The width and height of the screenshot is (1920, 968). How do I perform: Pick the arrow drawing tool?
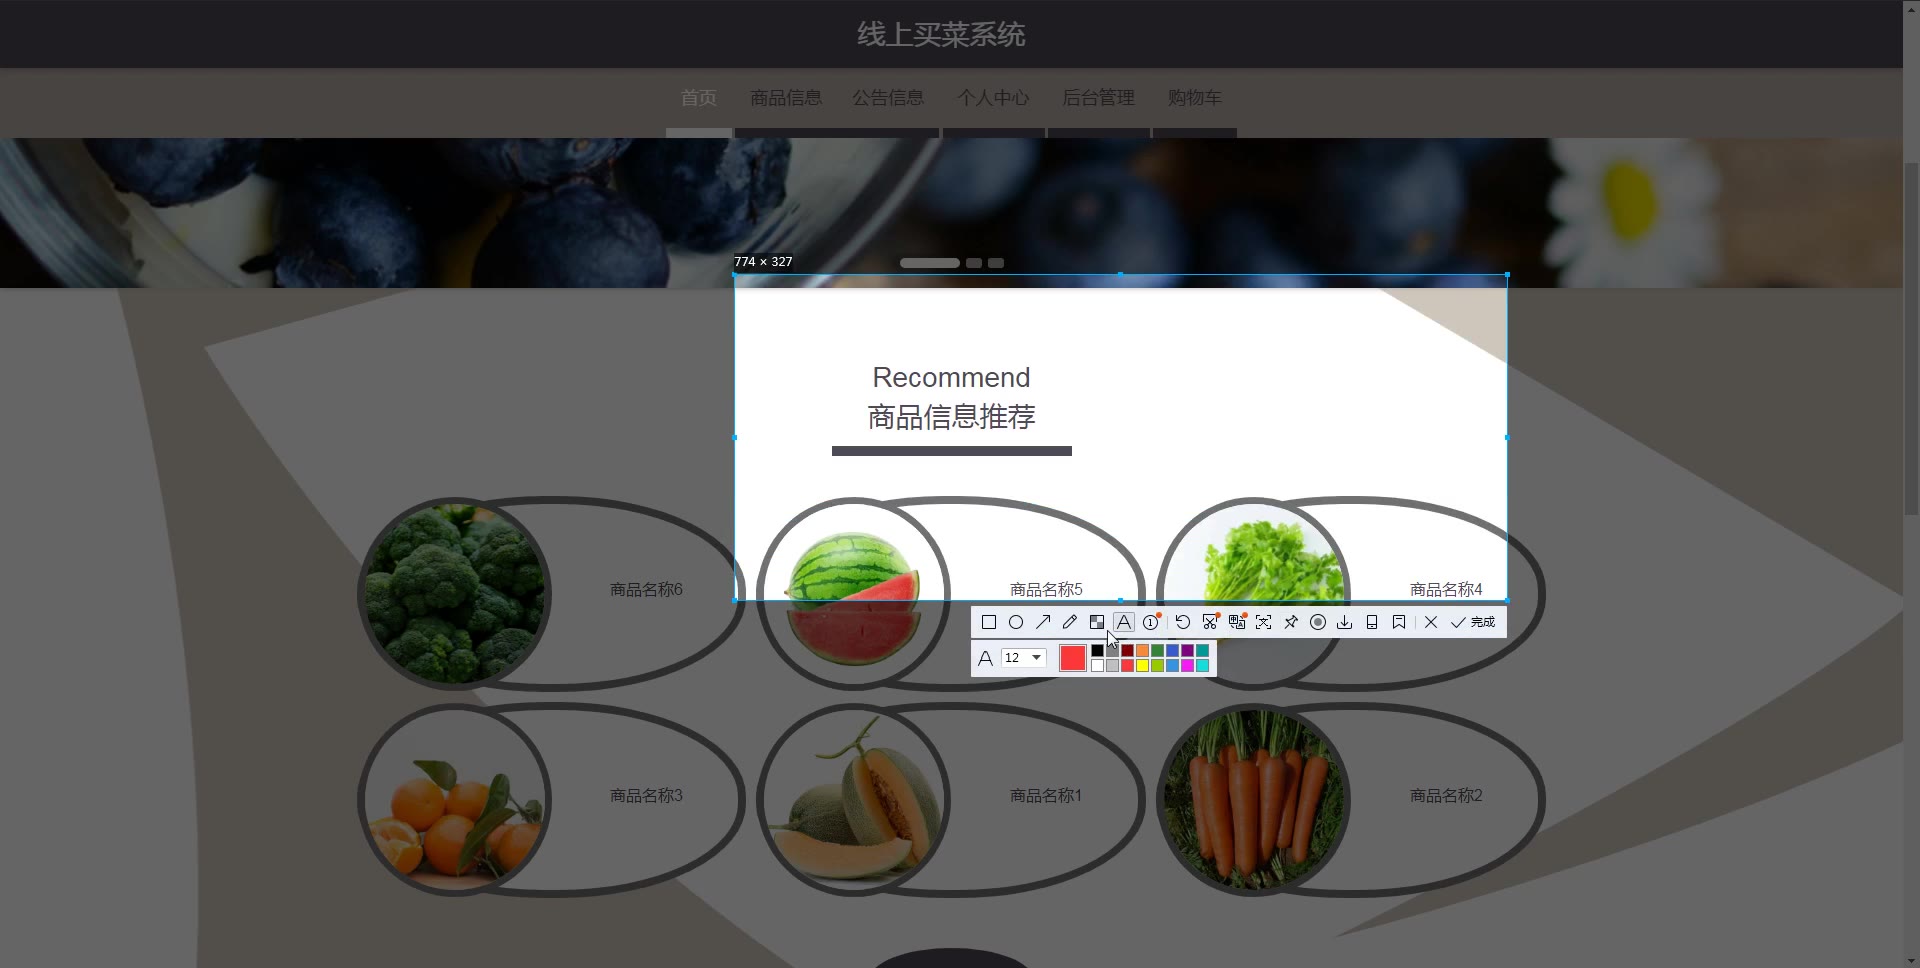(x=1043, y=622)
